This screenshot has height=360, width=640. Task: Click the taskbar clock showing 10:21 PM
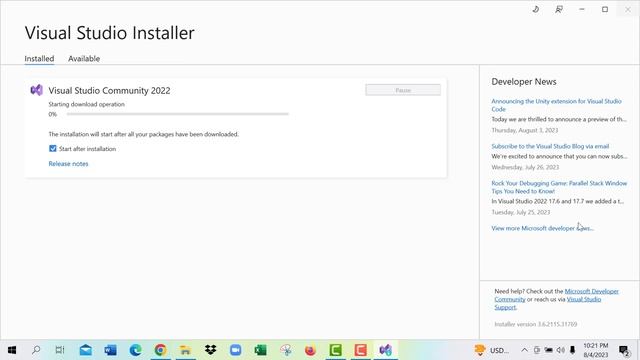coord(596,350)
